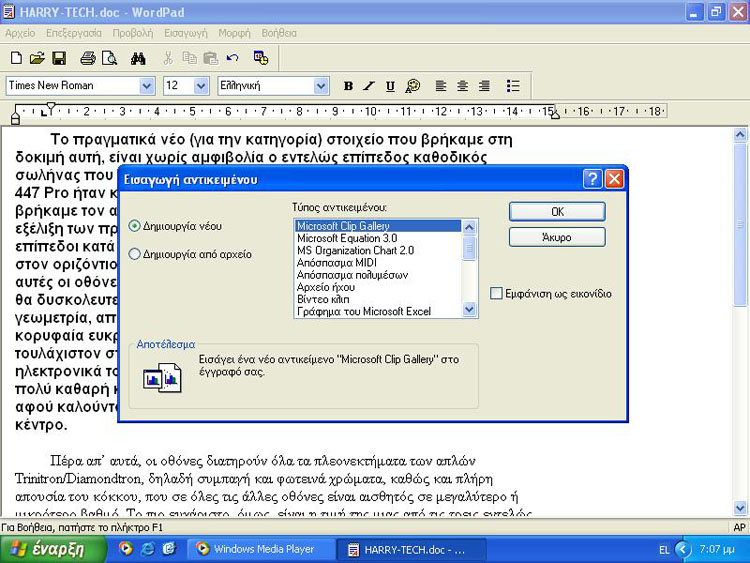The image size is (750, 563).
Task: Insert date and time icon
Action: [x=261, y=58]
